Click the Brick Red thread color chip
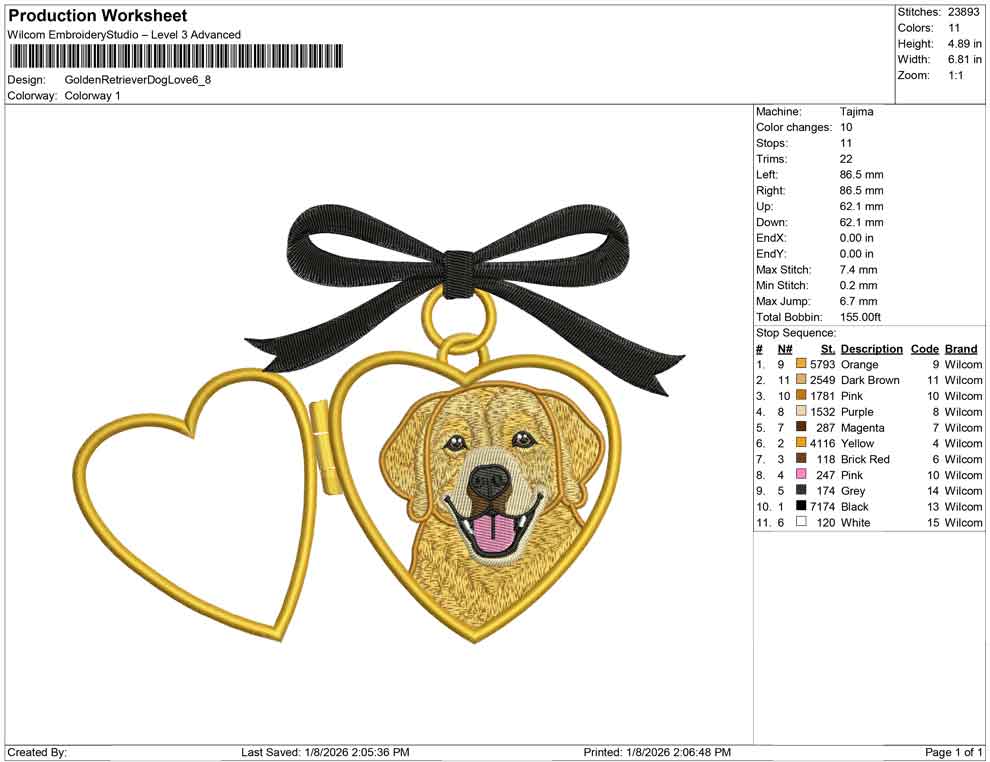This screenshot has height=762, width=990. tap(800, 459)
